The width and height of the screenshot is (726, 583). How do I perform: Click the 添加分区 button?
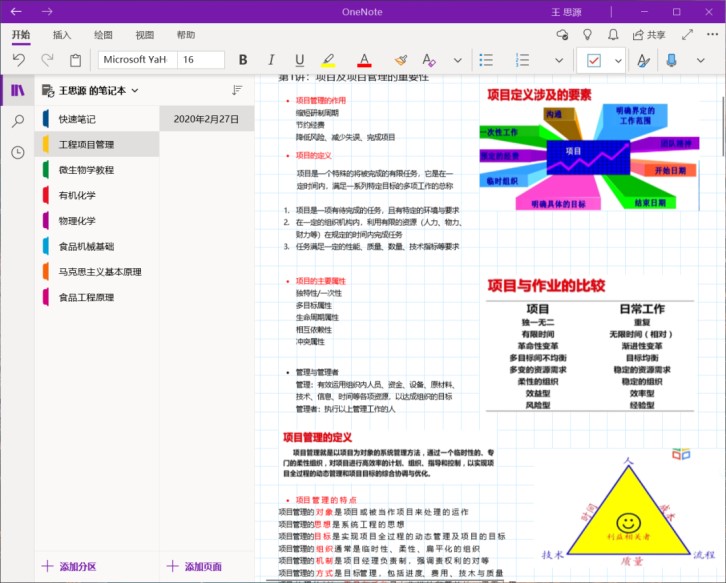(x=68, y=567)
